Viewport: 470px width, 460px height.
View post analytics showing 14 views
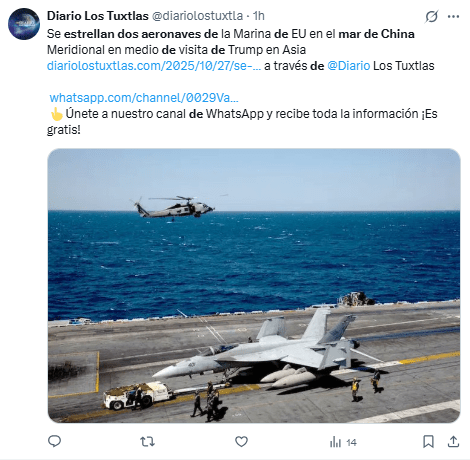coord(343,442)
